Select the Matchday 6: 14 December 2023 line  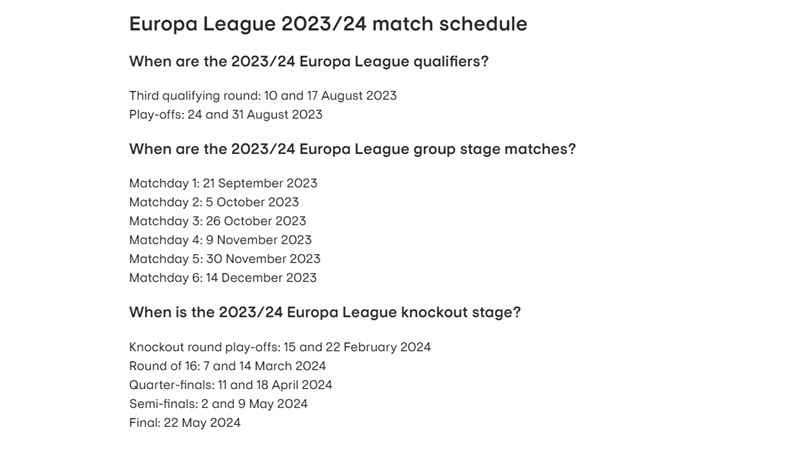click(x=223, y=278)
